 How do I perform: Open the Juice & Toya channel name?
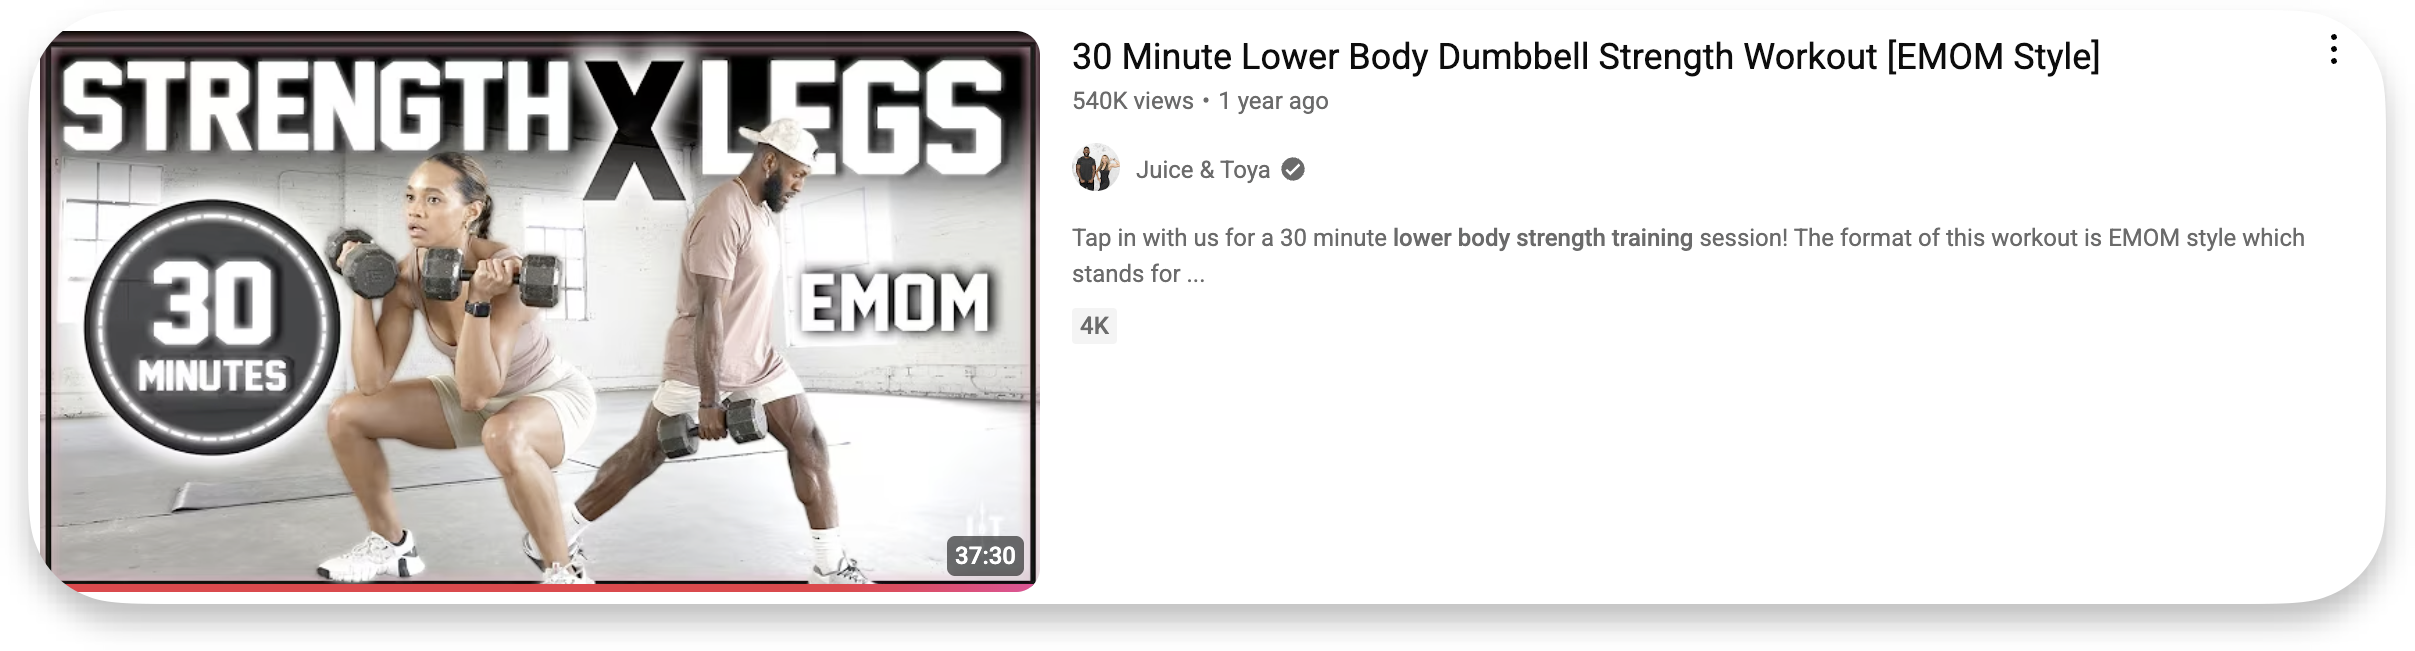pyautogui.click(x=1202, y=170)
